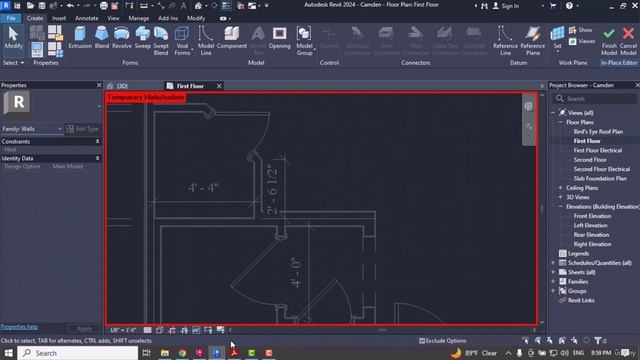Click the Opening tool
The image size is (640, 360).
[x=280, y=38]
